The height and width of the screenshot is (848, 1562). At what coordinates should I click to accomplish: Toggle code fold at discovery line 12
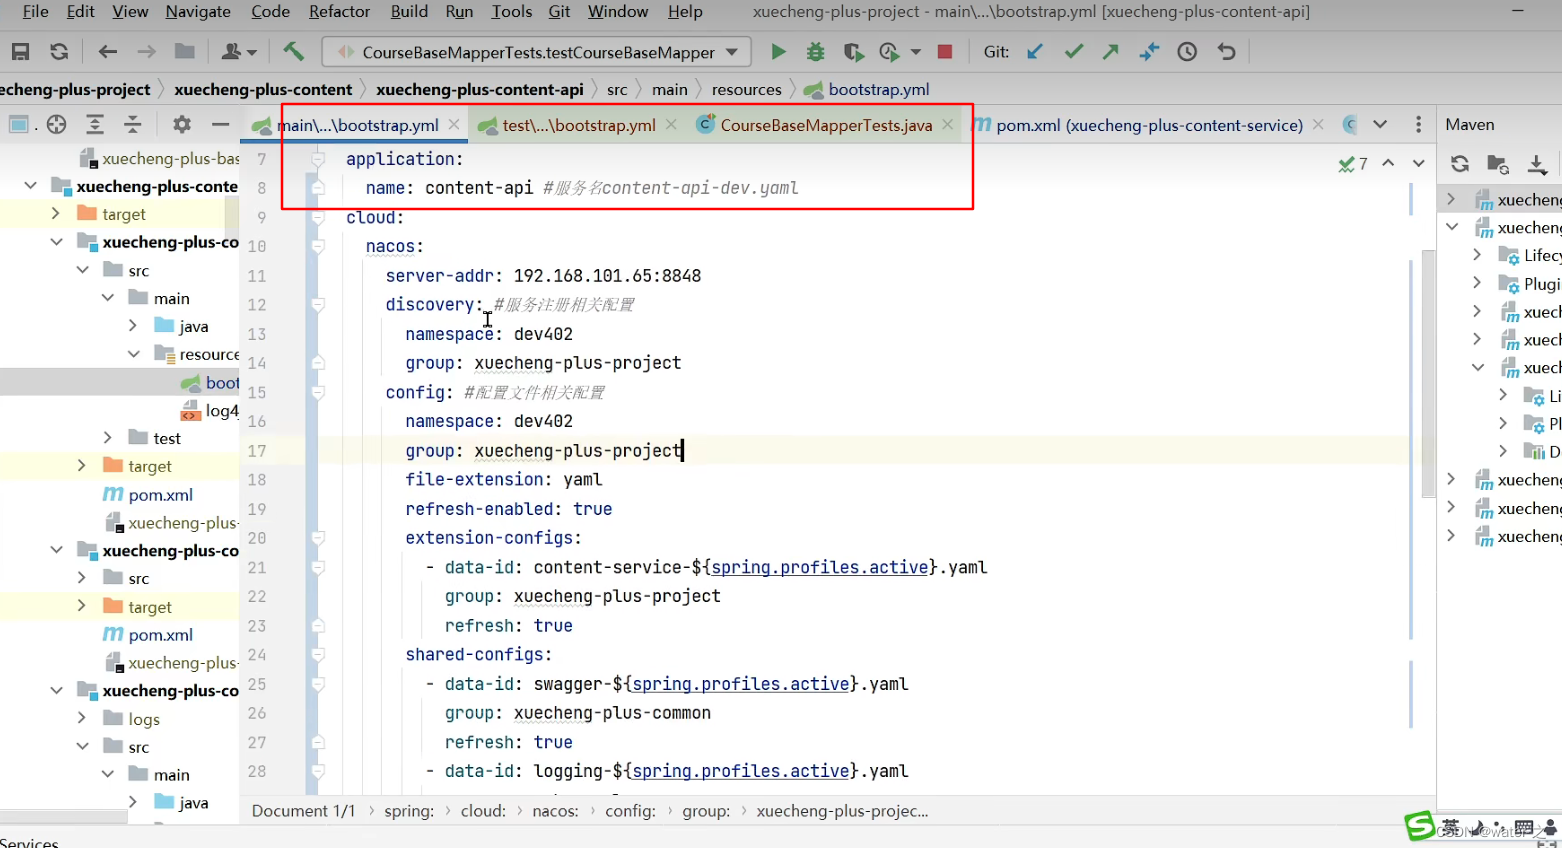coord(317,305)
